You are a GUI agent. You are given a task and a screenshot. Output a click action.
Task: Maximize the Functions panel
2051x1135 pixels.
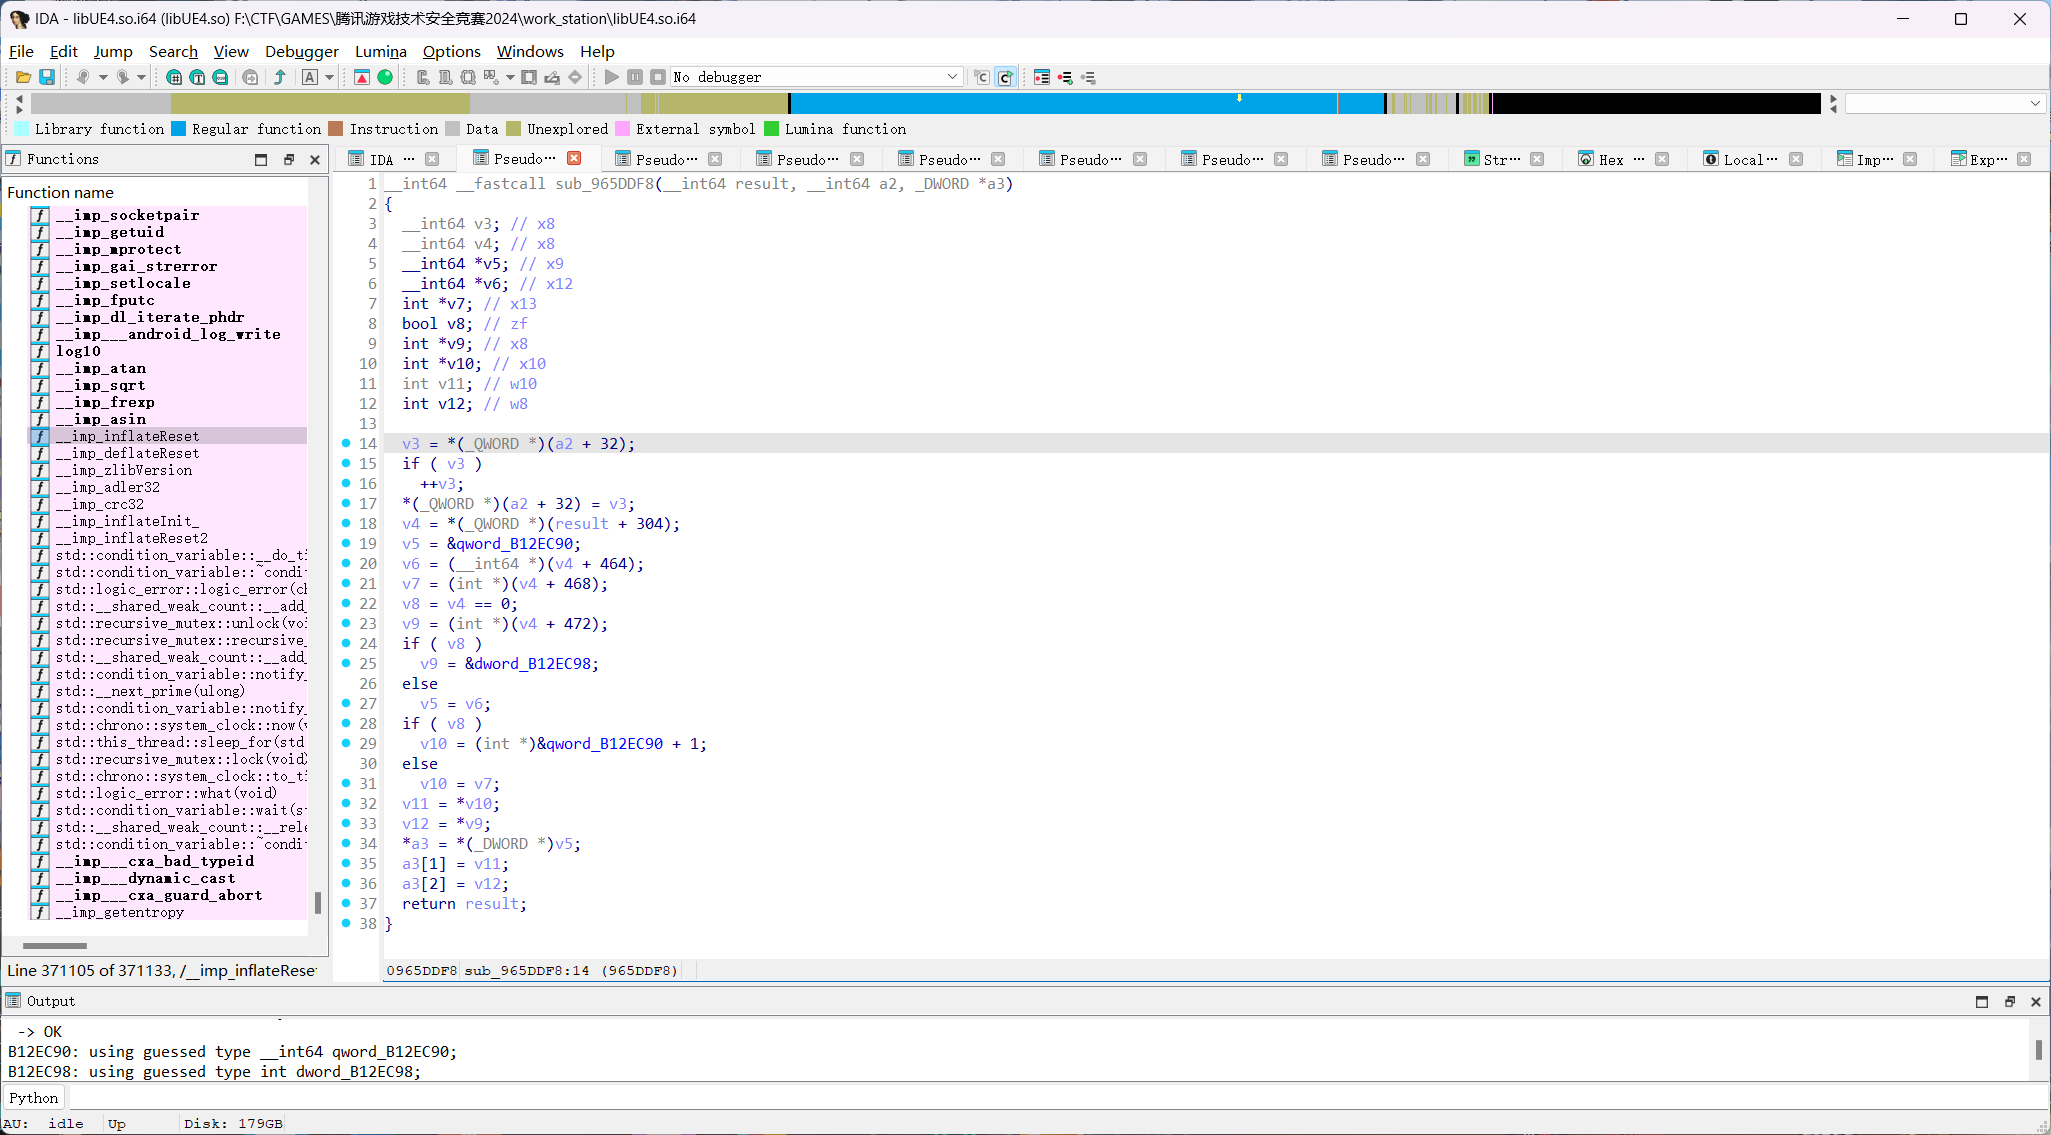tap(261, 159)
